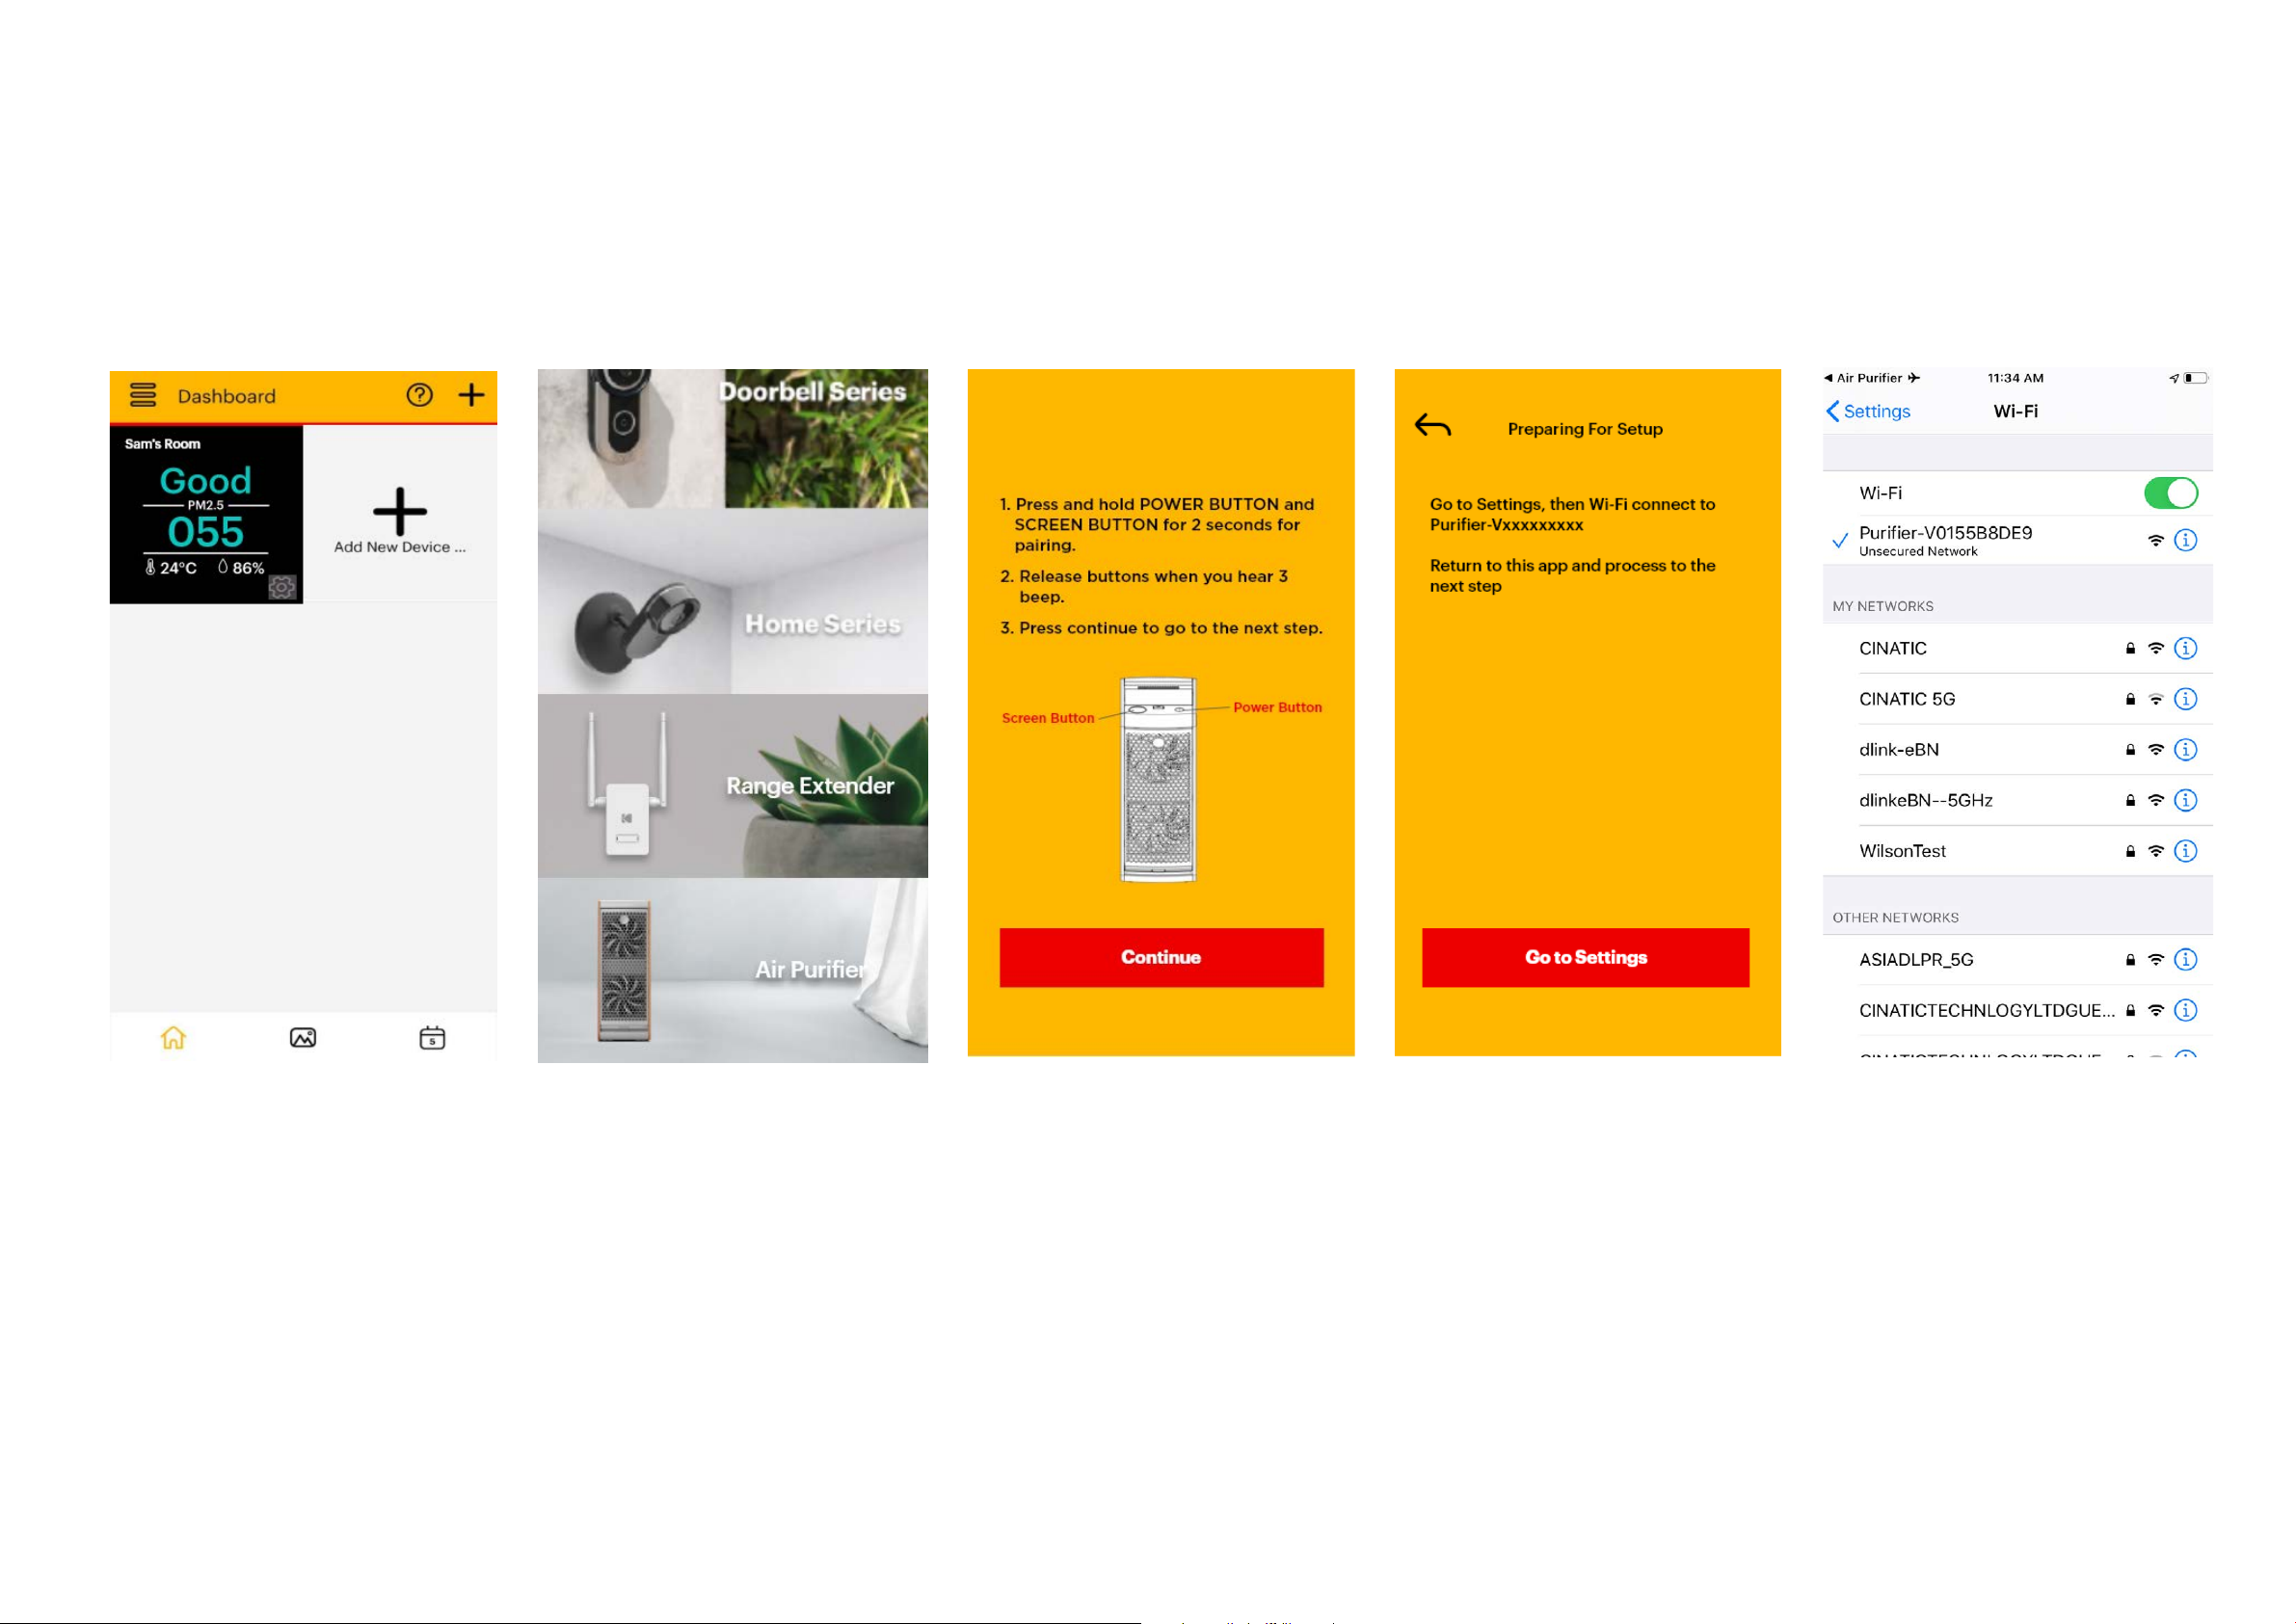
Task: Click the Go to Settings button
Action: click(x=1586, y=958)
